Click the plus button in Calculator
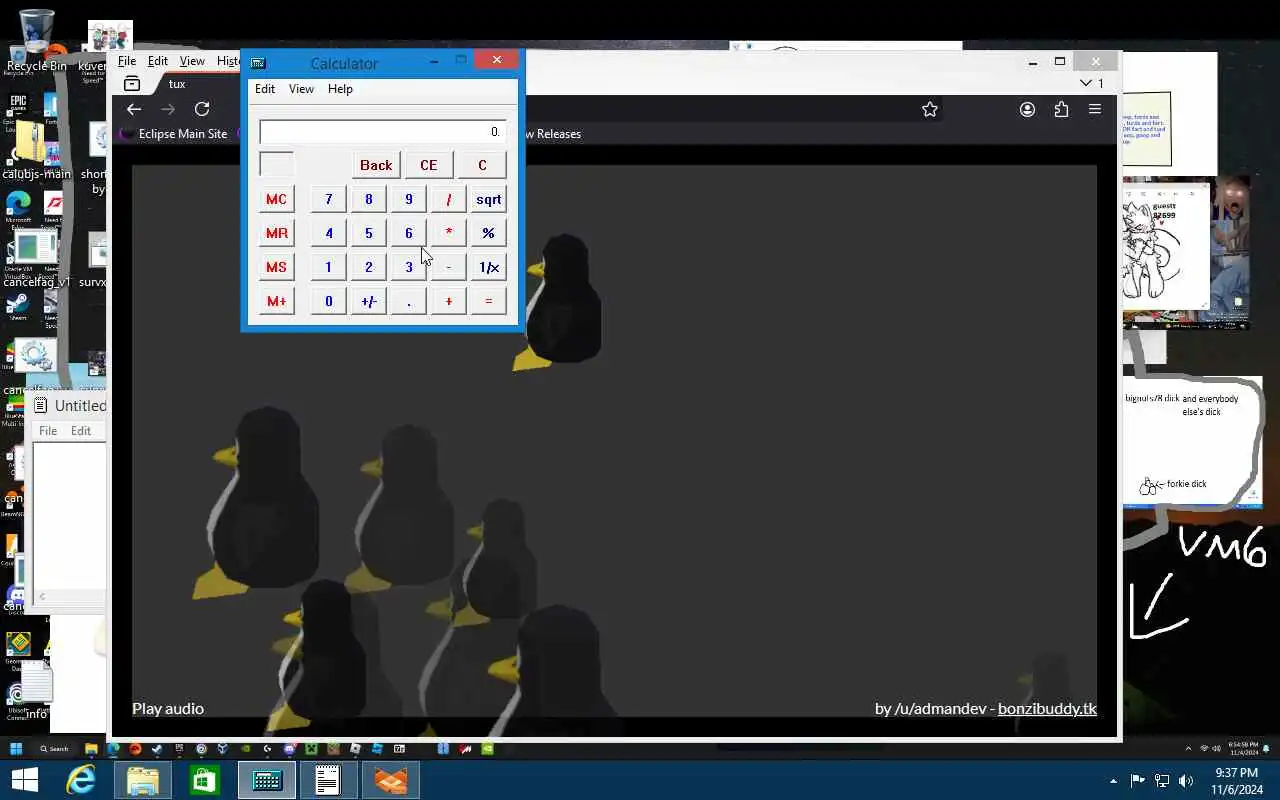The width and height of the screenshot is (1280, 800). (448, 301)
